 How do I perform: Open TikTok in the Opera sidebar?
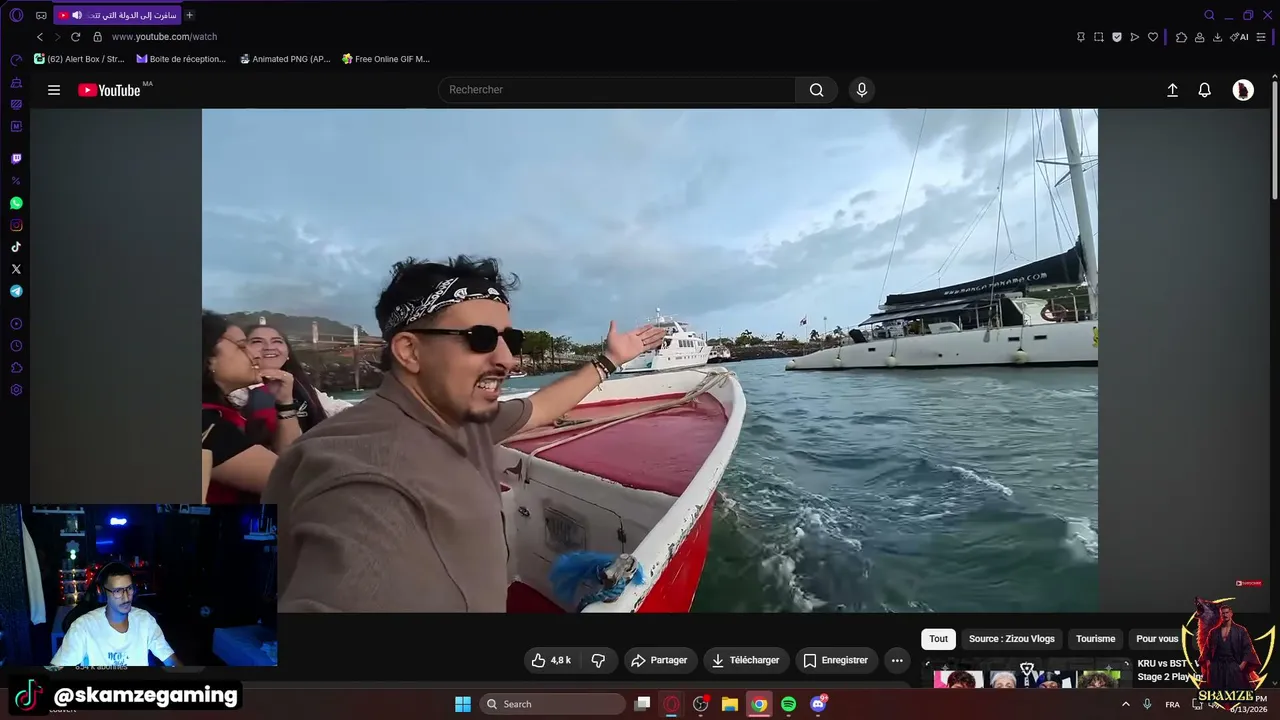click(x=16, y=247)
